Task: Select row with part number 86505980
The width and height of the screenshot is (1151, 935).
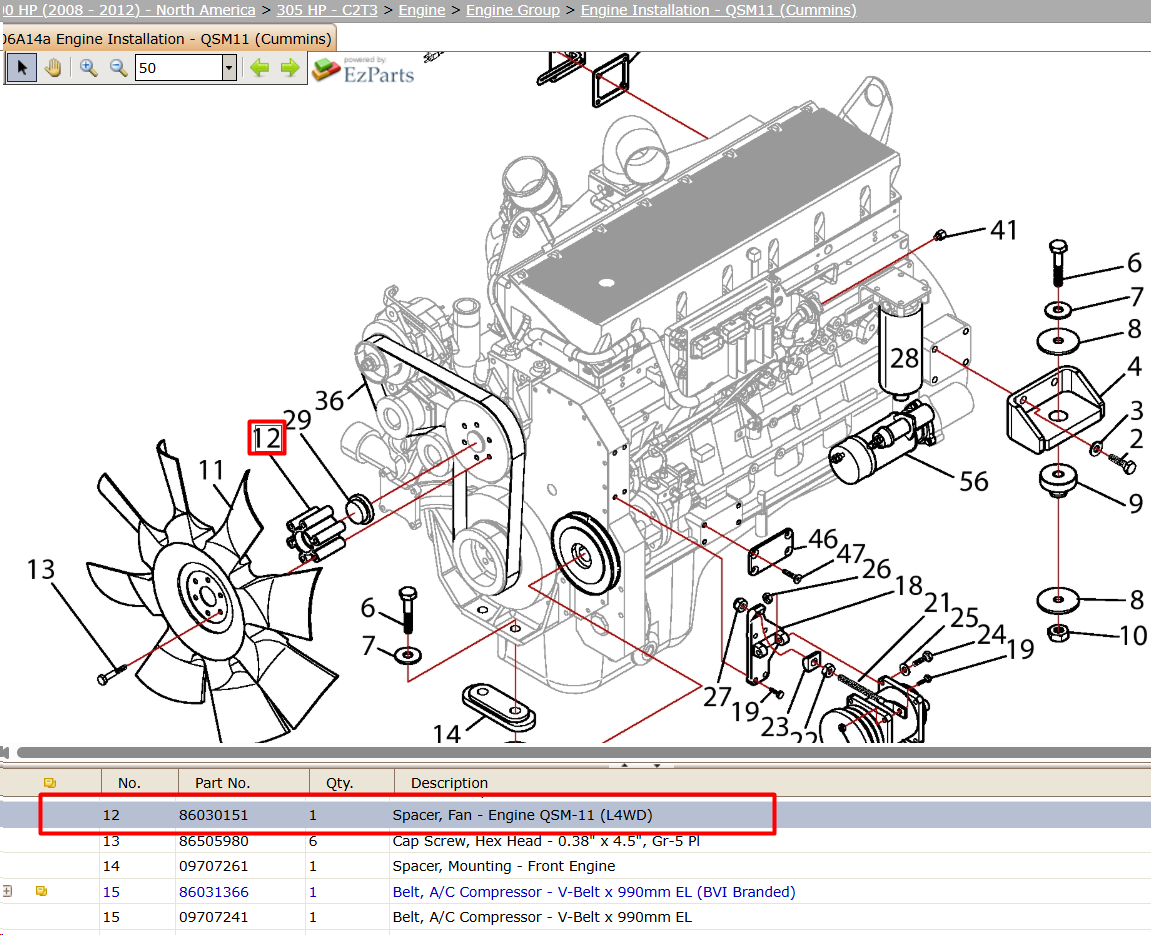Action: point(576,841)
